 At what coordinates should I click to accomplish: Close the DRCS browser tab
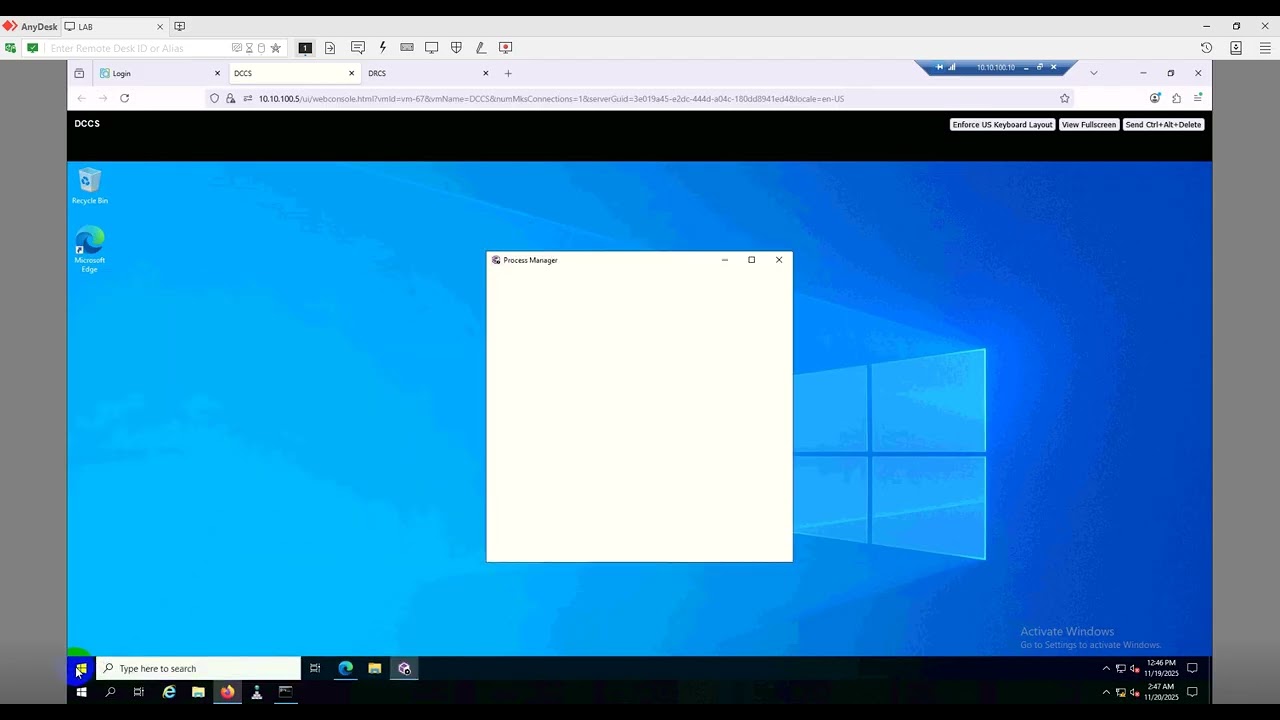click(486, 73)
